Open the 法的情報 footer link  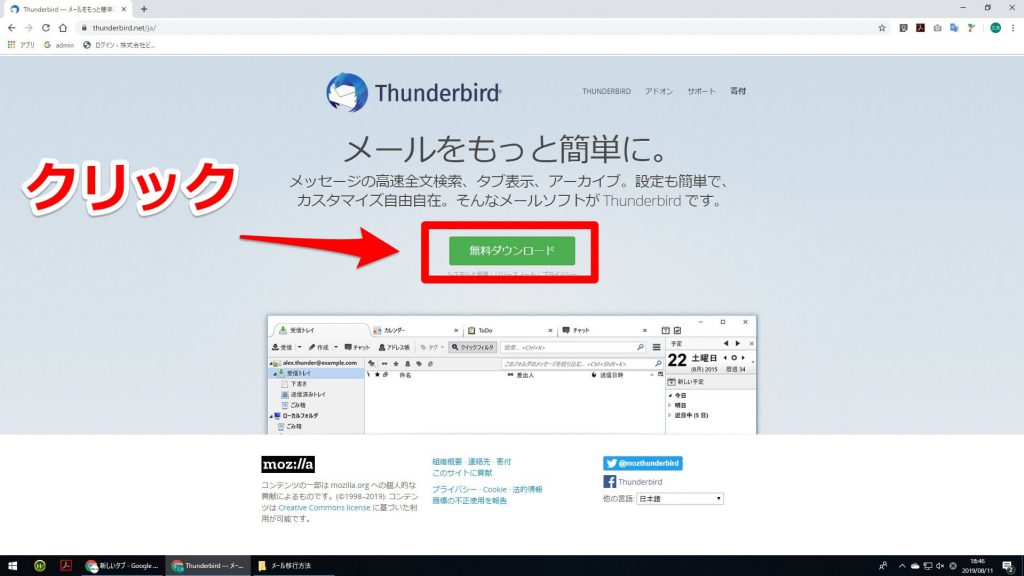pos(527,489)
